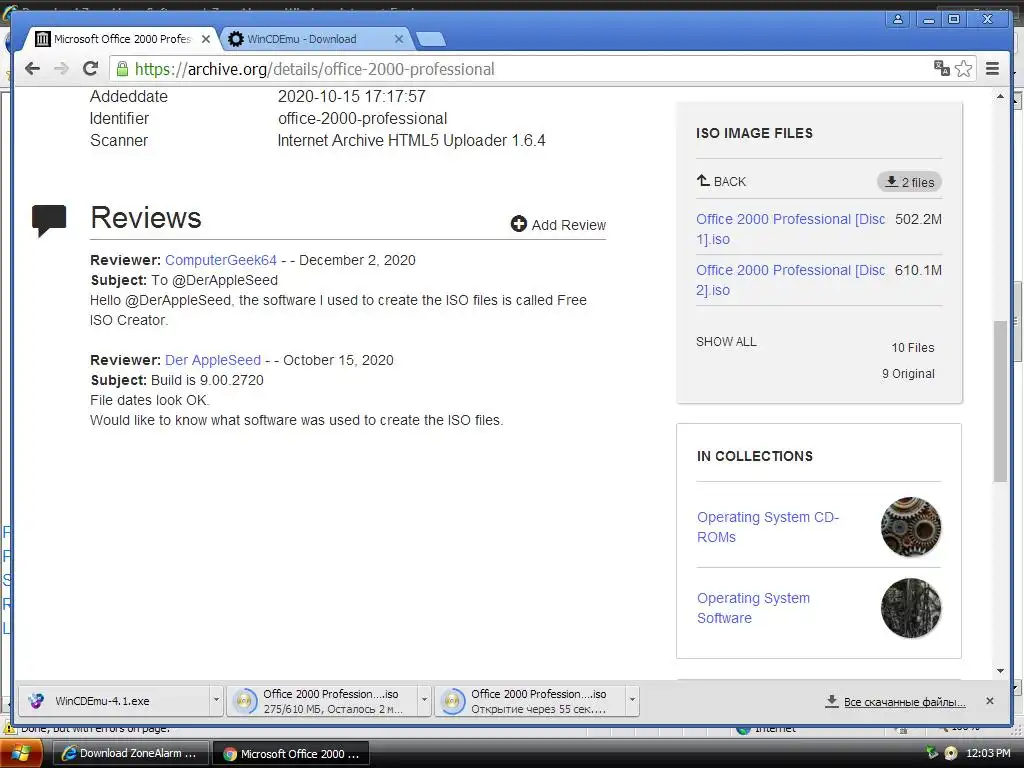Viewport: 1024px width, 768px height.
Task: Click the green padlock security icon
Action: tap(122, 69)
